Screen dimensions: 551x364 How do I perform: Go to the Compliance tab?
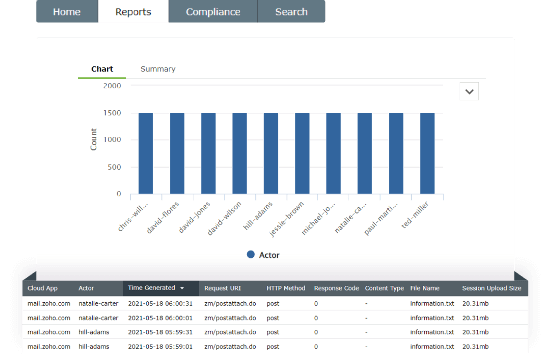click(213, 12)
